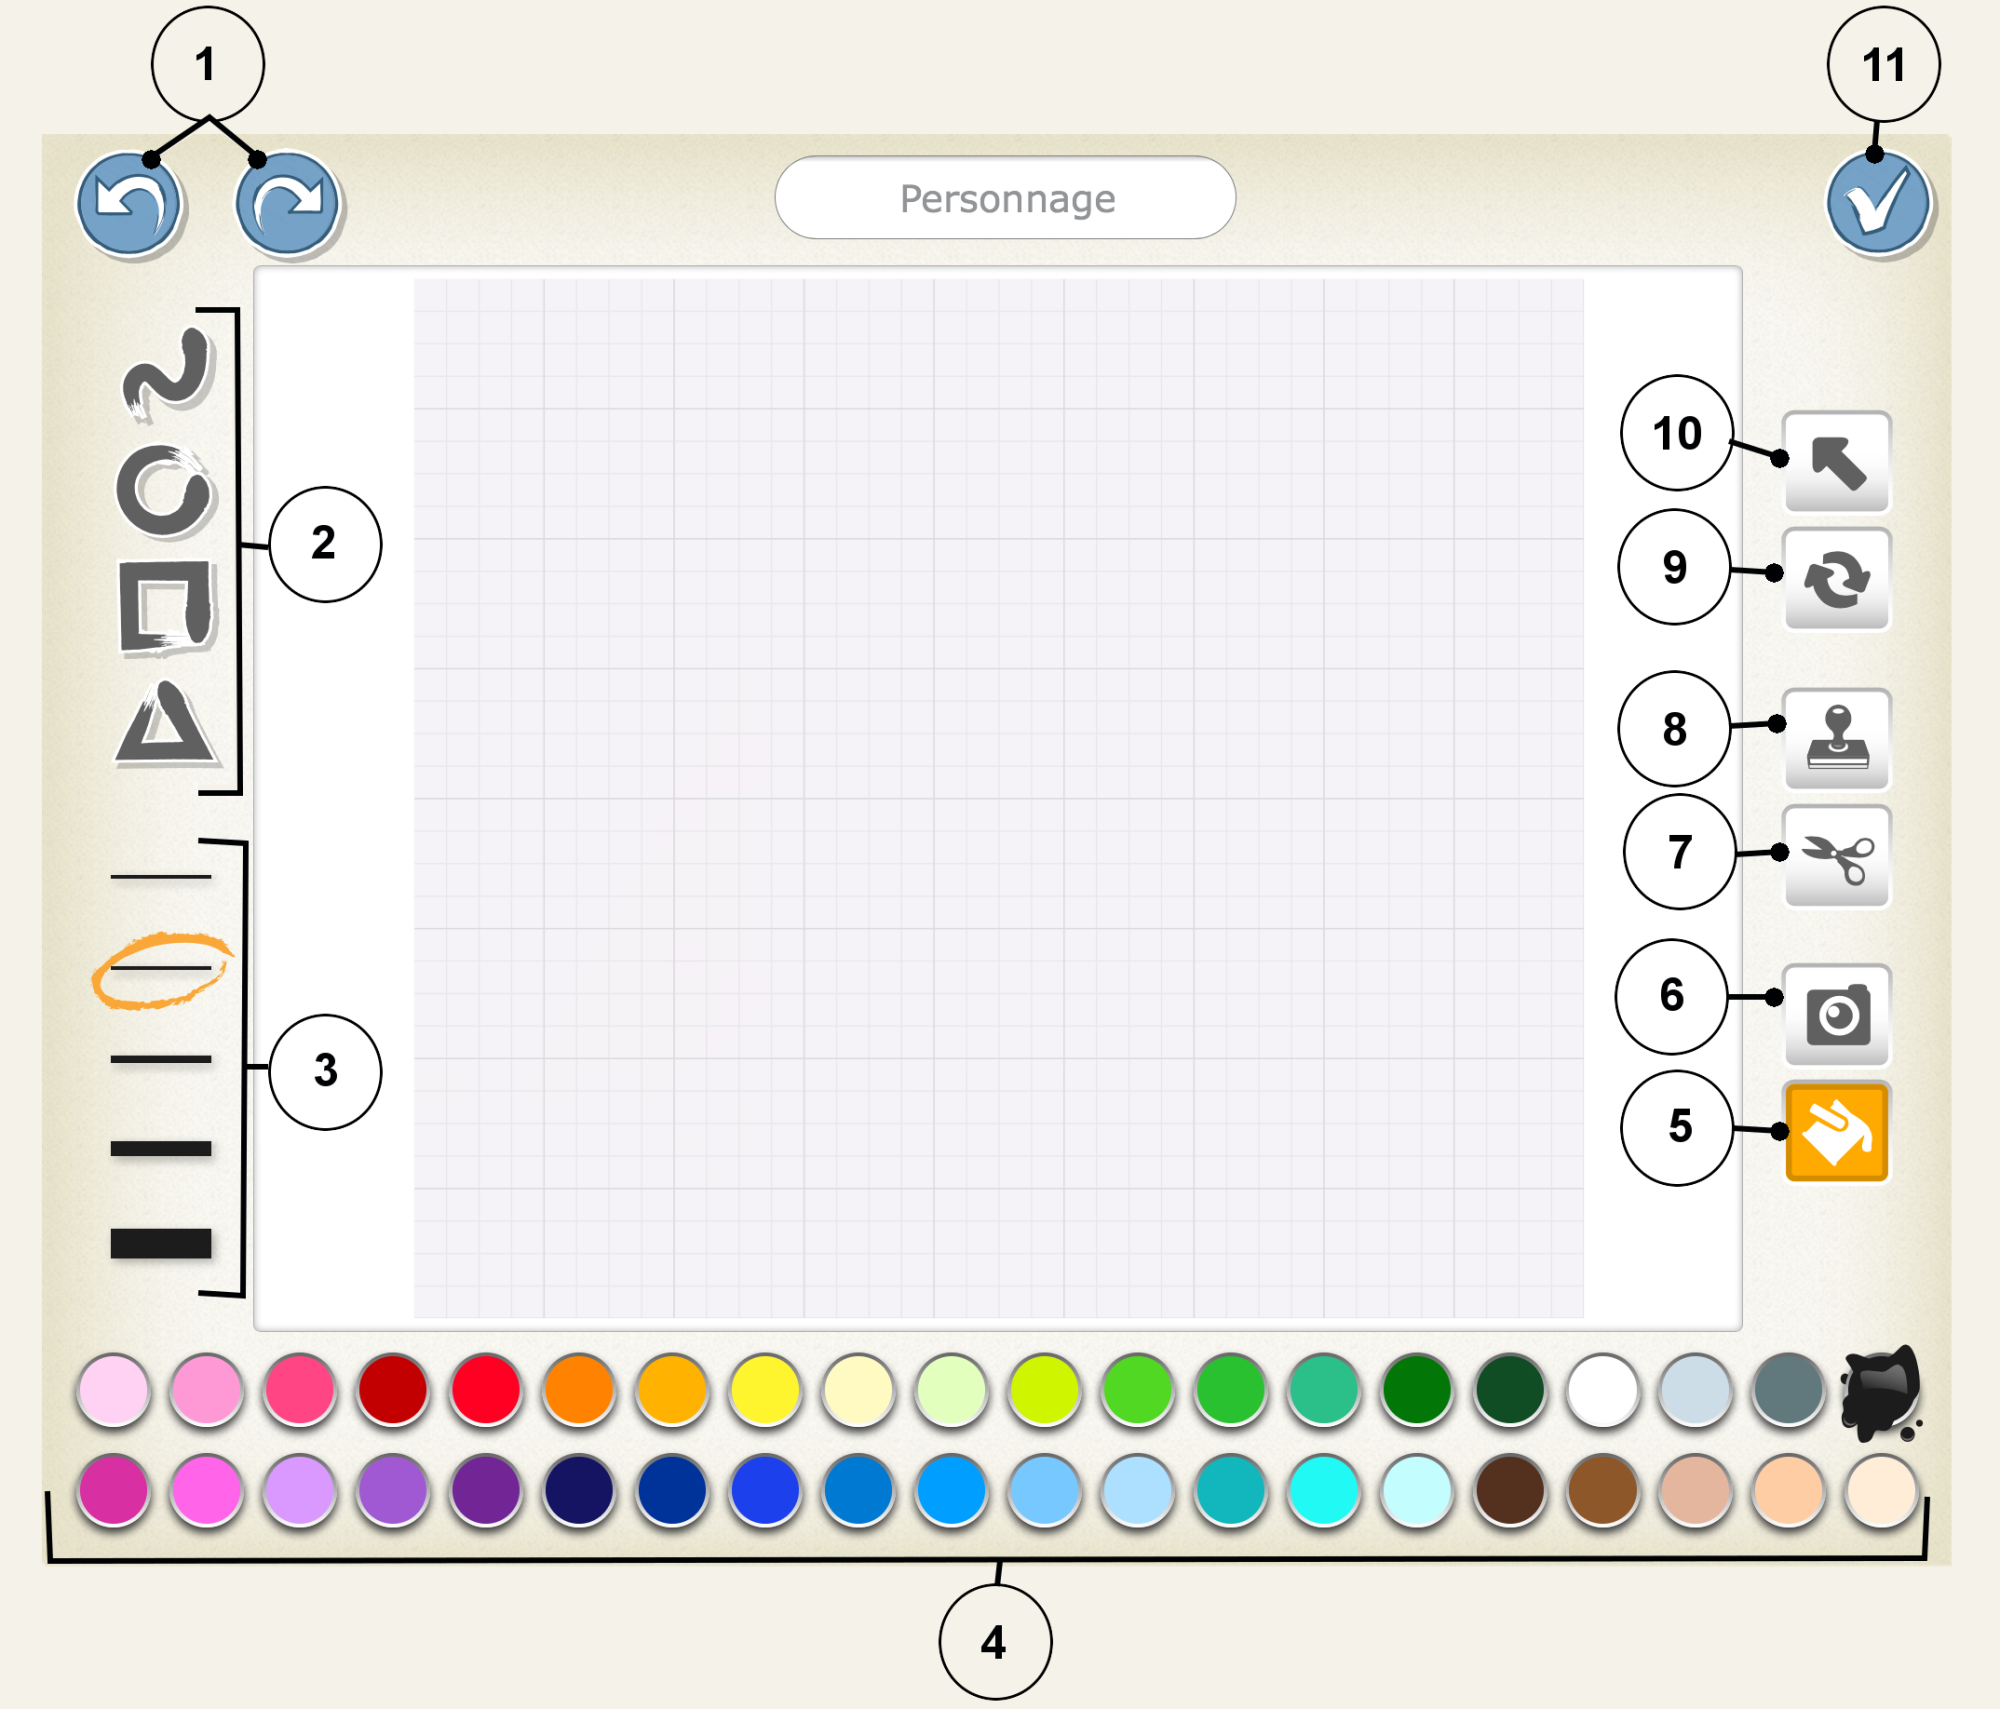Viewport: 2000px width, 1709px height.
Task: Select the square shape tool
Action: click(165, 607)
